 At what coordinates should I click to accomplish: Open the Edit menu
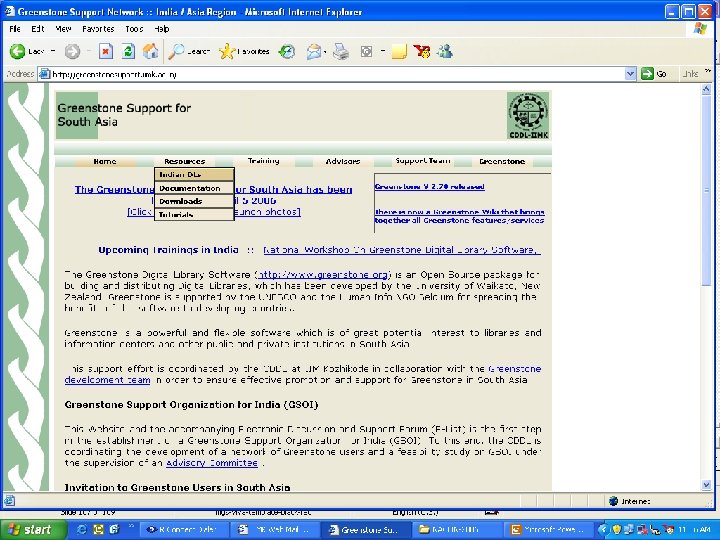[x=38, y=29]
